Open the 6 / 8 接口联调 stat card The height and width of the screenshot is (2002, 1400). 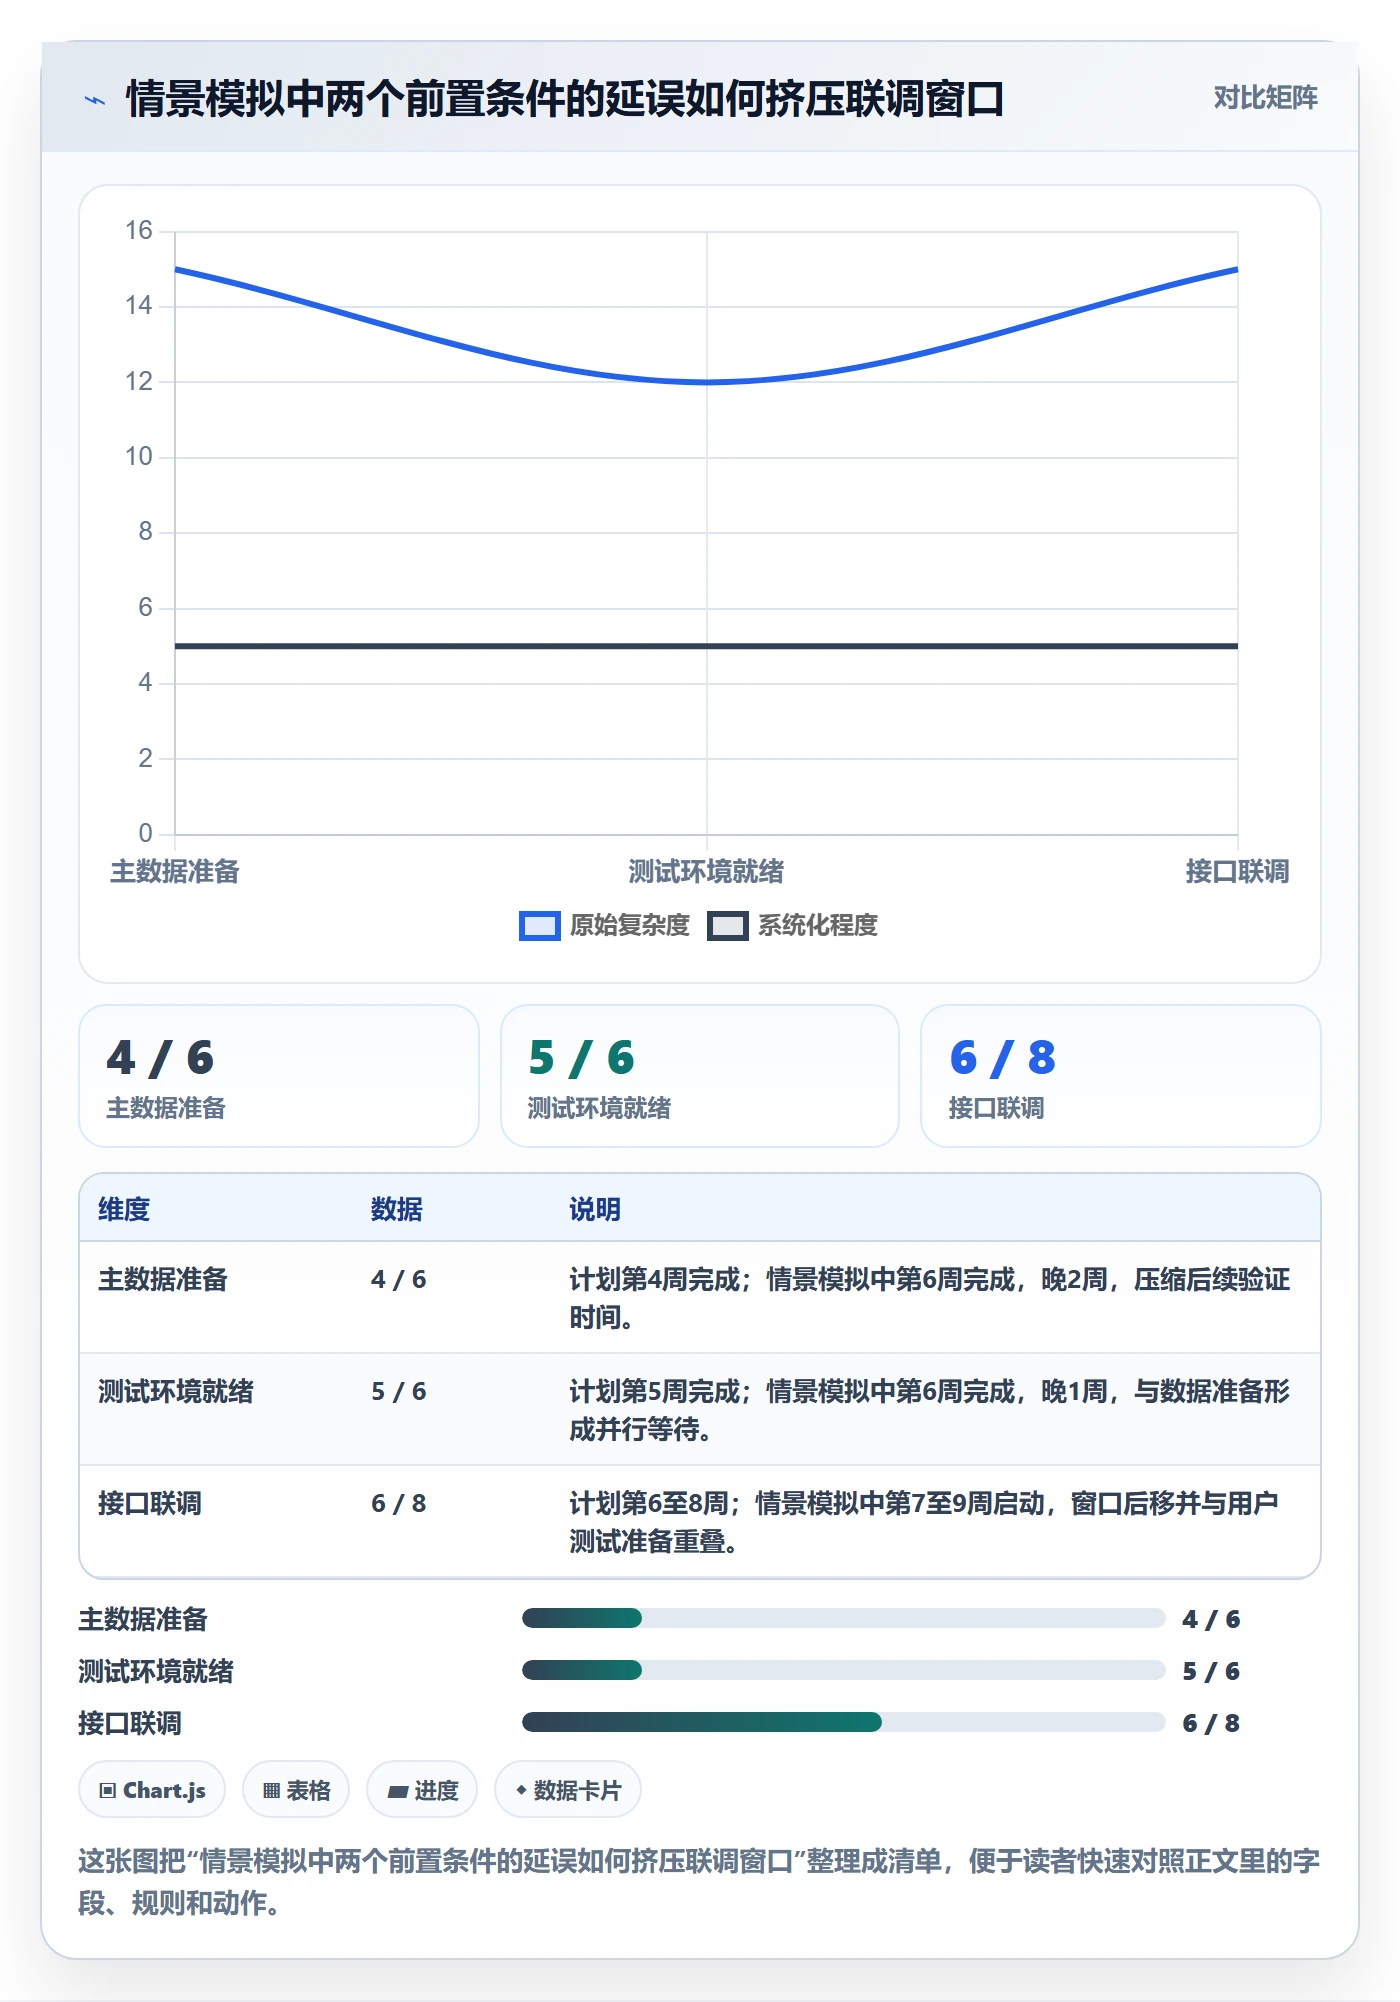(x=1121, y=1076)
